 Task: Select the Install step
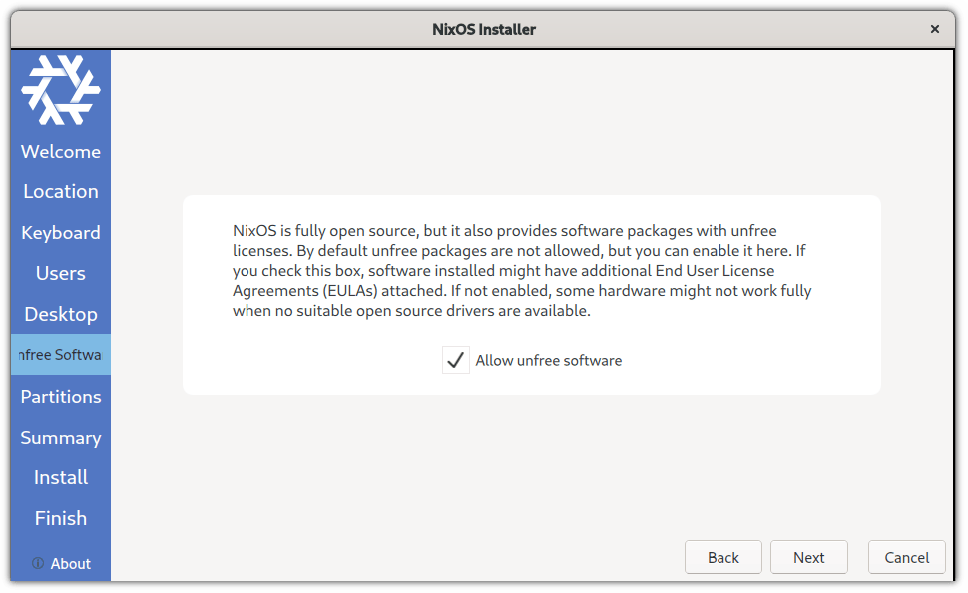tap(61, 477)
